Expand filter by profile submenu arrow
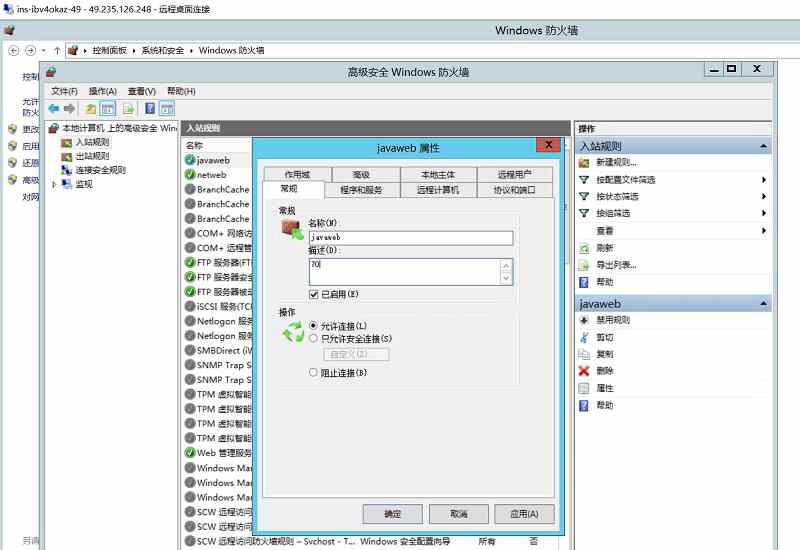Screen dimensions: 800x550 764,180
